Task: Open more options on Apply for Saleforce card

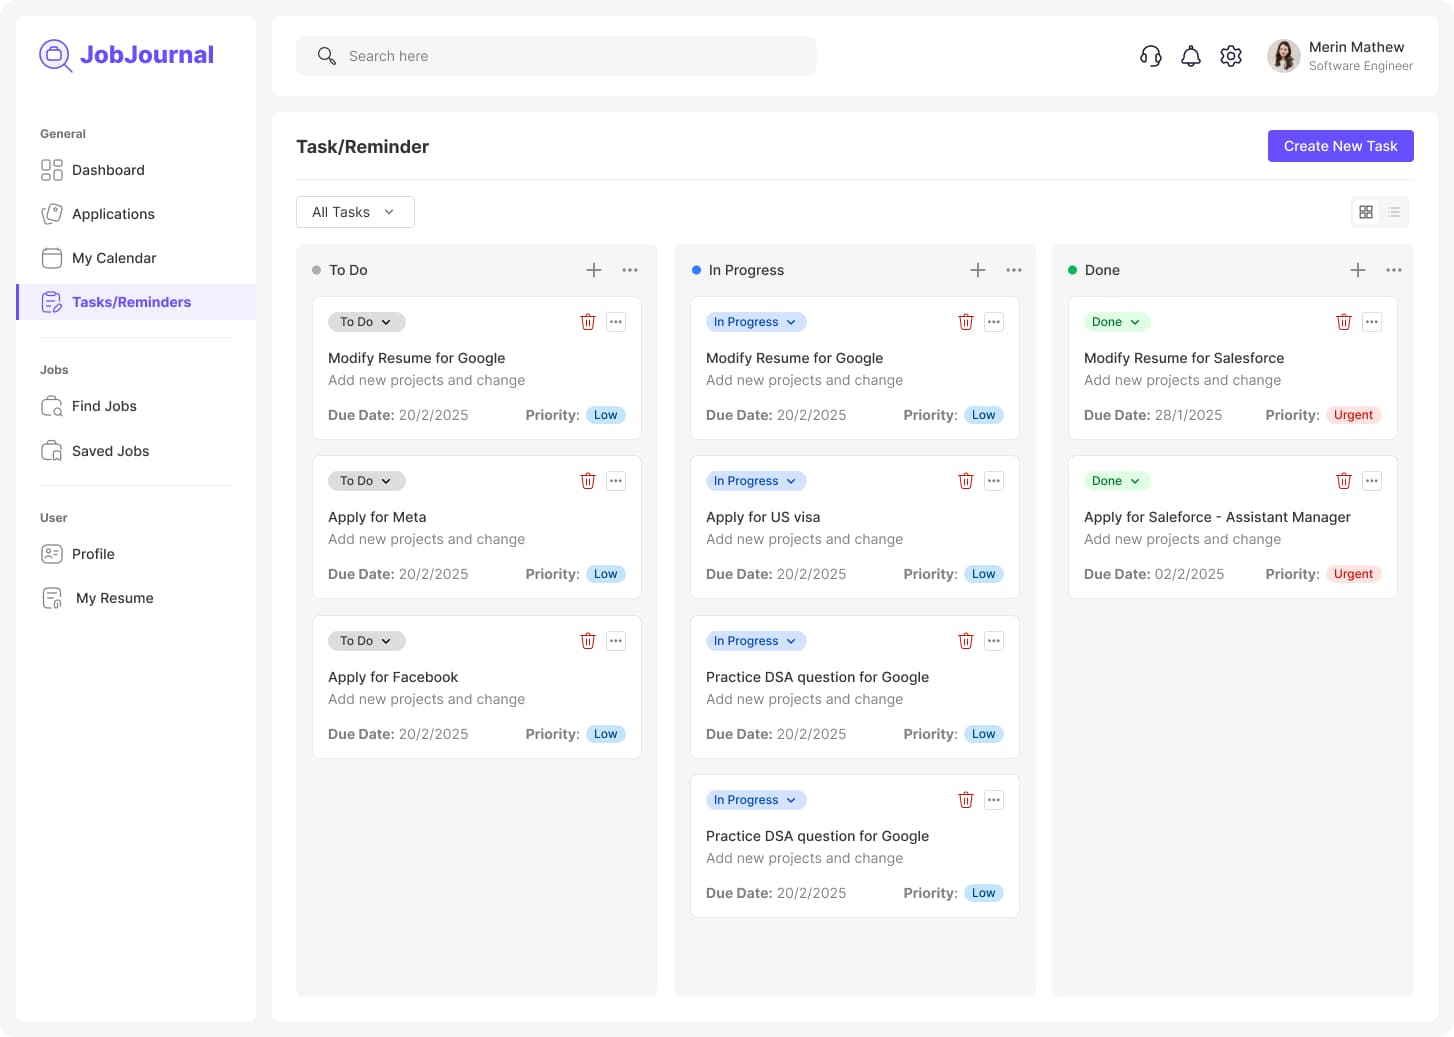Action: click(x=1372, y=481)
